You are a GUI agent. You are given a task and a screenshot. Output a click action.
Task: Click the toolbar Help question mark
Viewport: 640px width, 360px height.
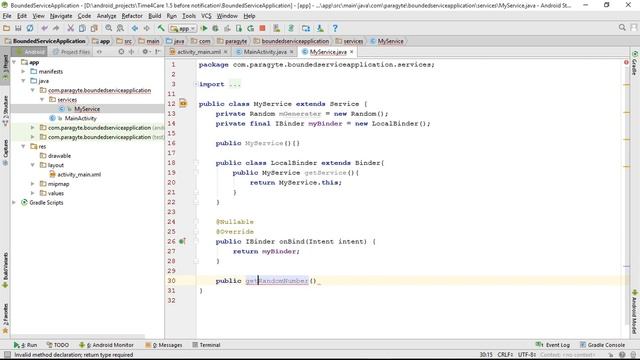[x=335, y=28]
